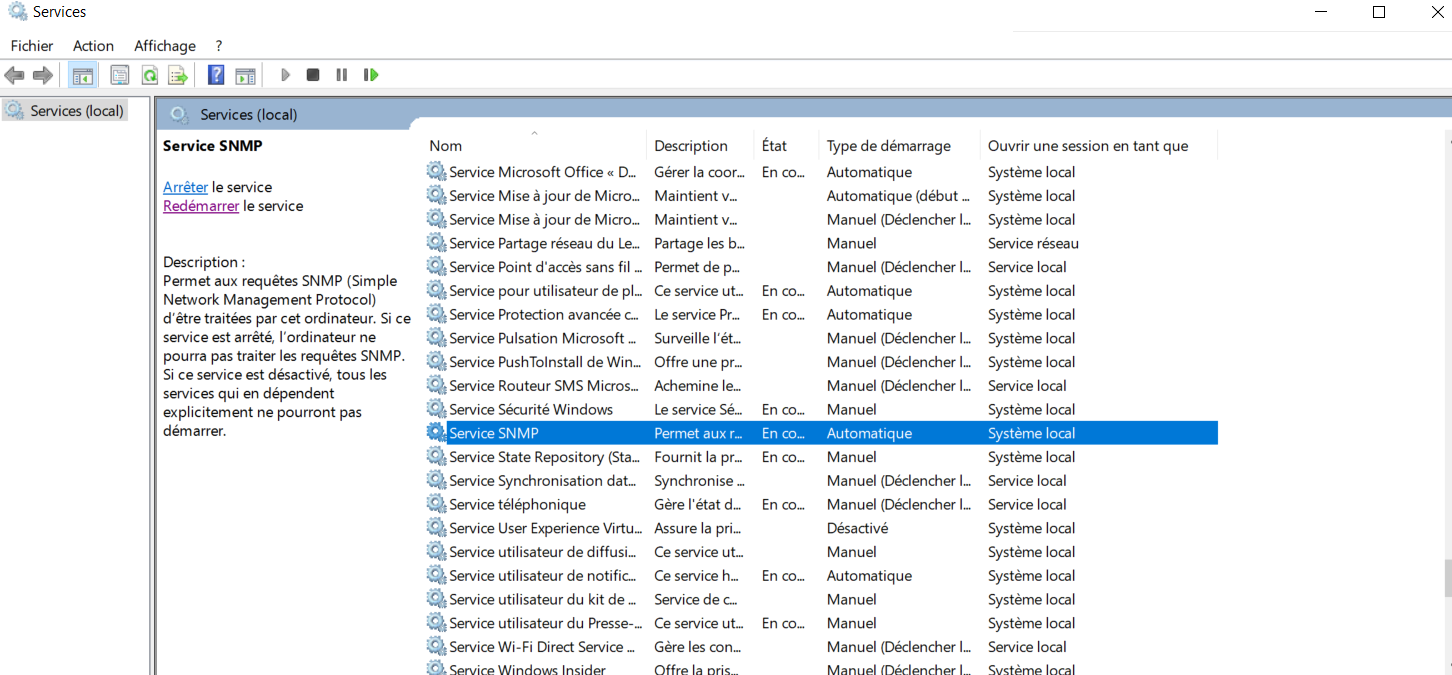Sort by the État column header
Screen dimensions: 1452x675
tap(774, 146)
